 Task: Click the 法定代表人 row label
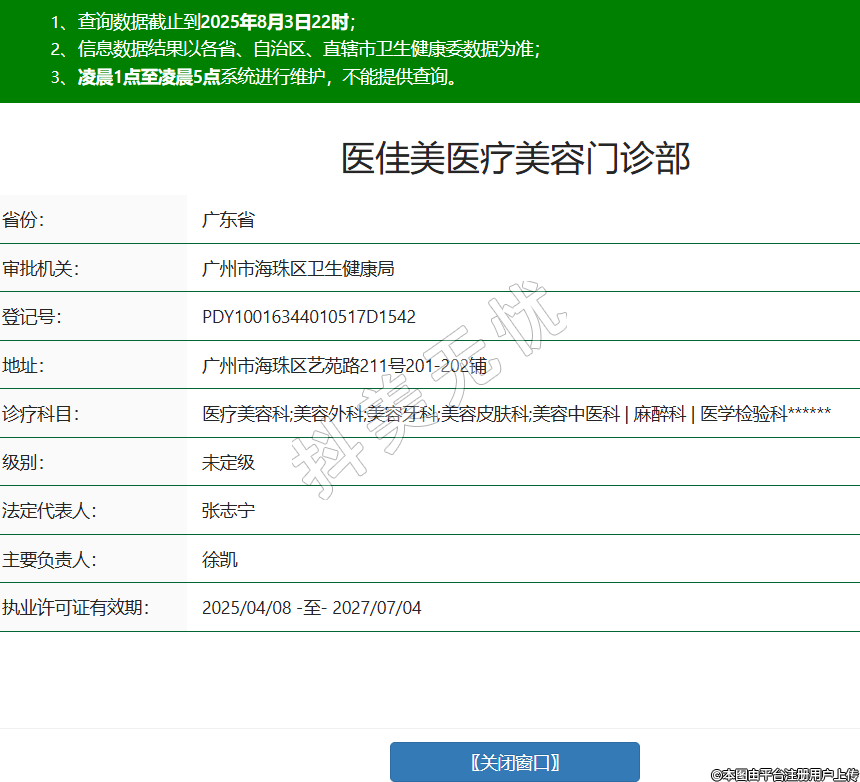[x=49, y=511]
